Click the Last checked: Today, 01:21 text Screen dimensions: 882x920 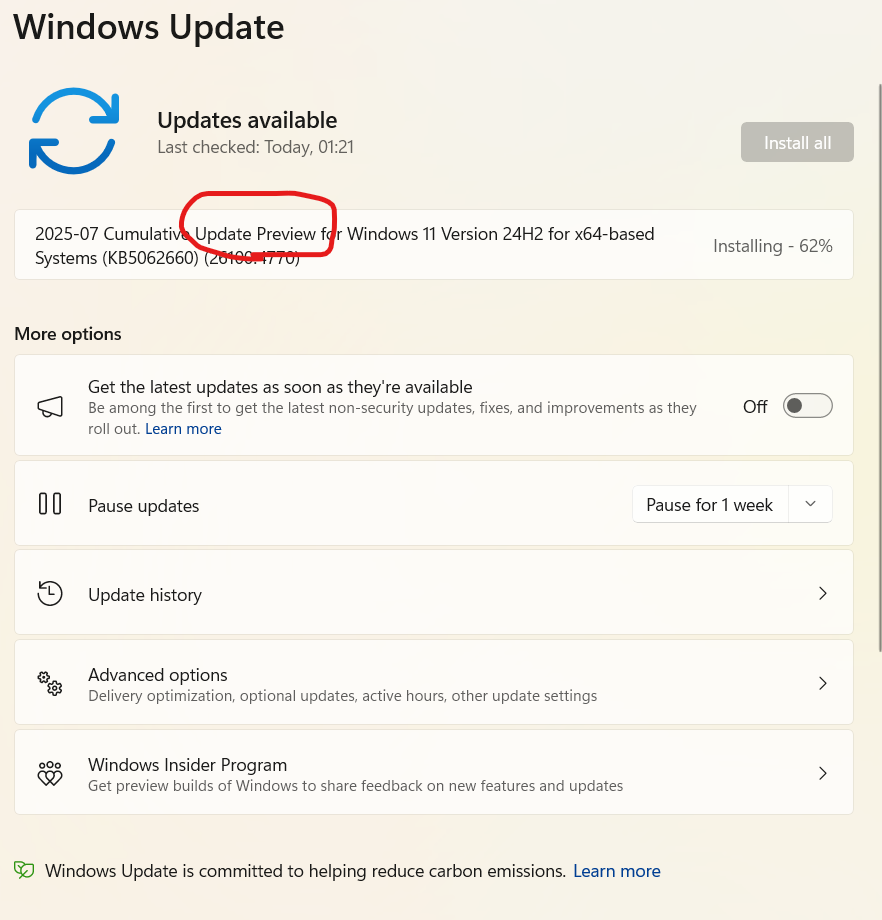pos(255,147)
